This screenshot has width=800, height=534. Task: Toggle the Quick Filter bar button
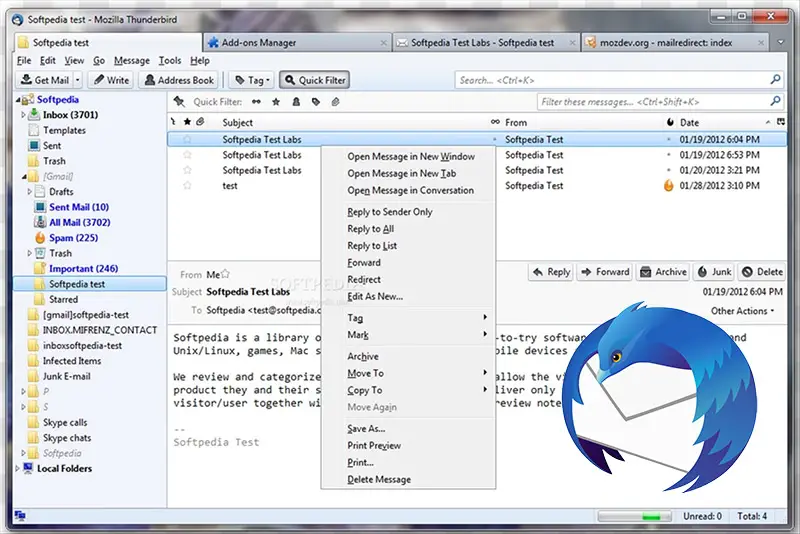[x=314, y=80]
